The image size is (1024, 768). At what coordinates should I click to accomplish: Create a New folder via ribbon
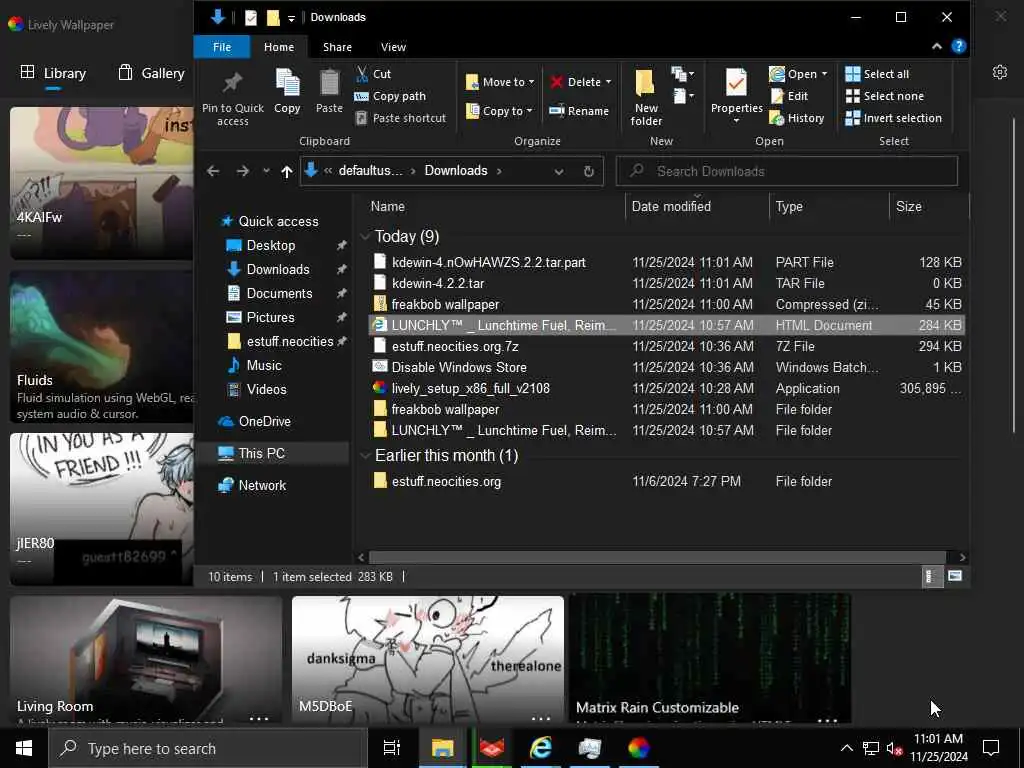(646, 97)
